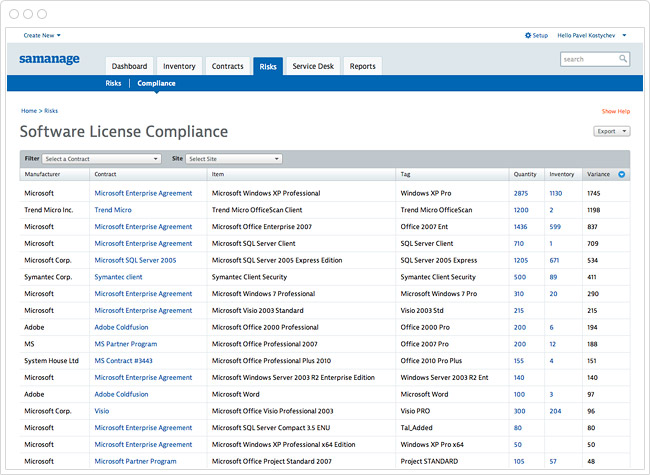Open the Reports tab
650x475 pixels.
[362, 66]
